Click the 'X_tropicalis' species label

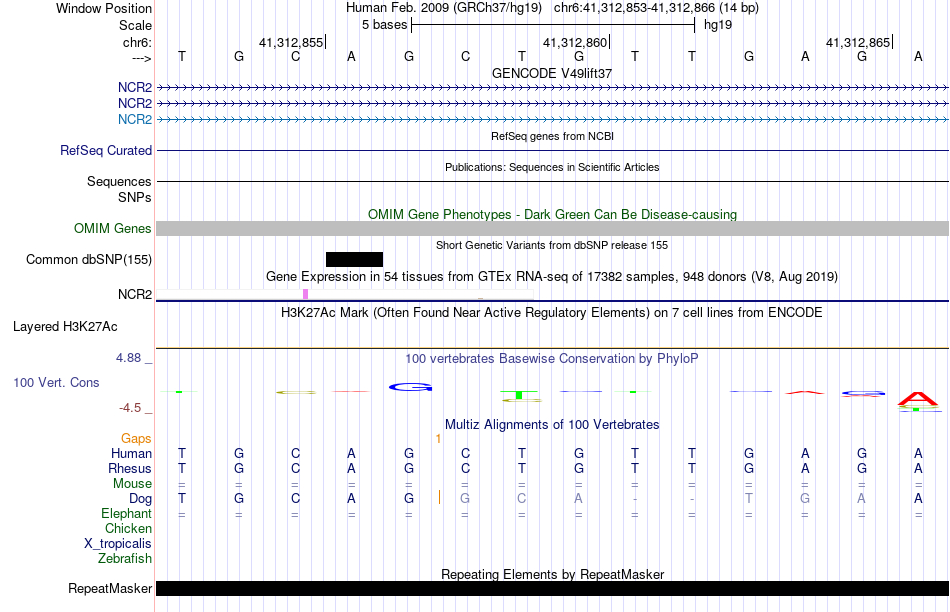[118, 544]
